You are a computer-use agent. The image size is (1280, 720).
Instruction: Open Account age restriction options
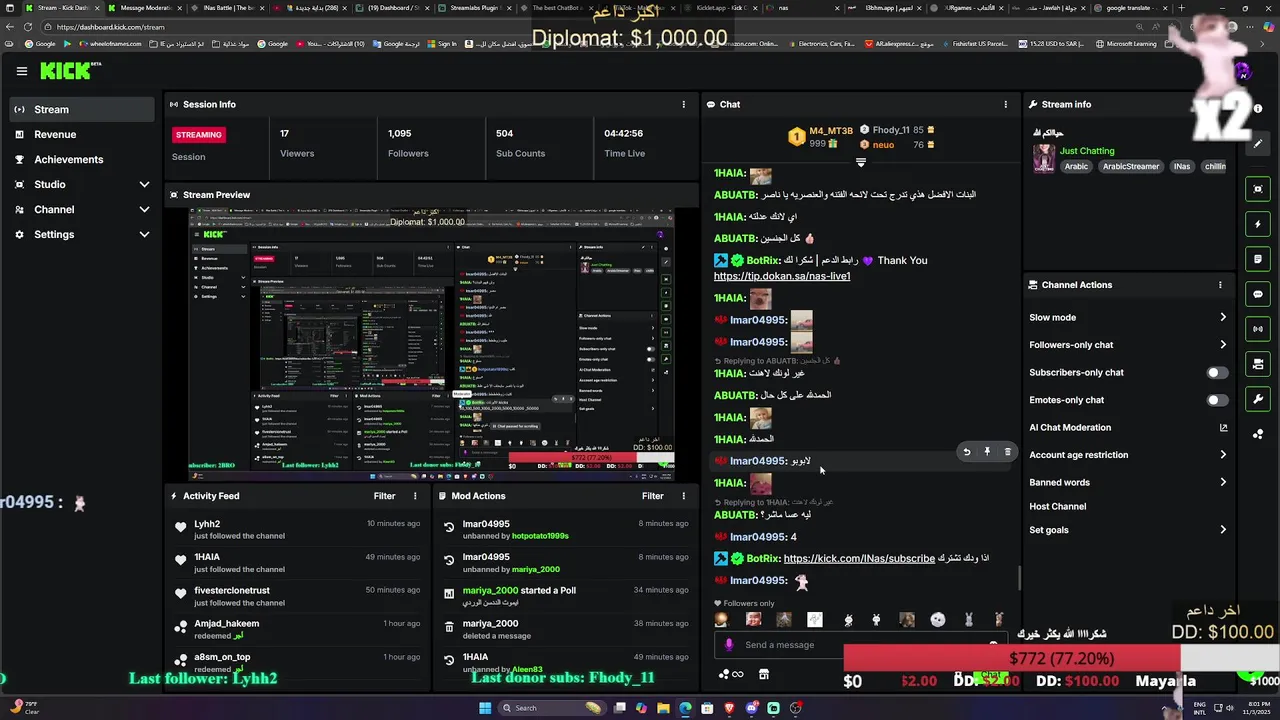click(1128, 455)
